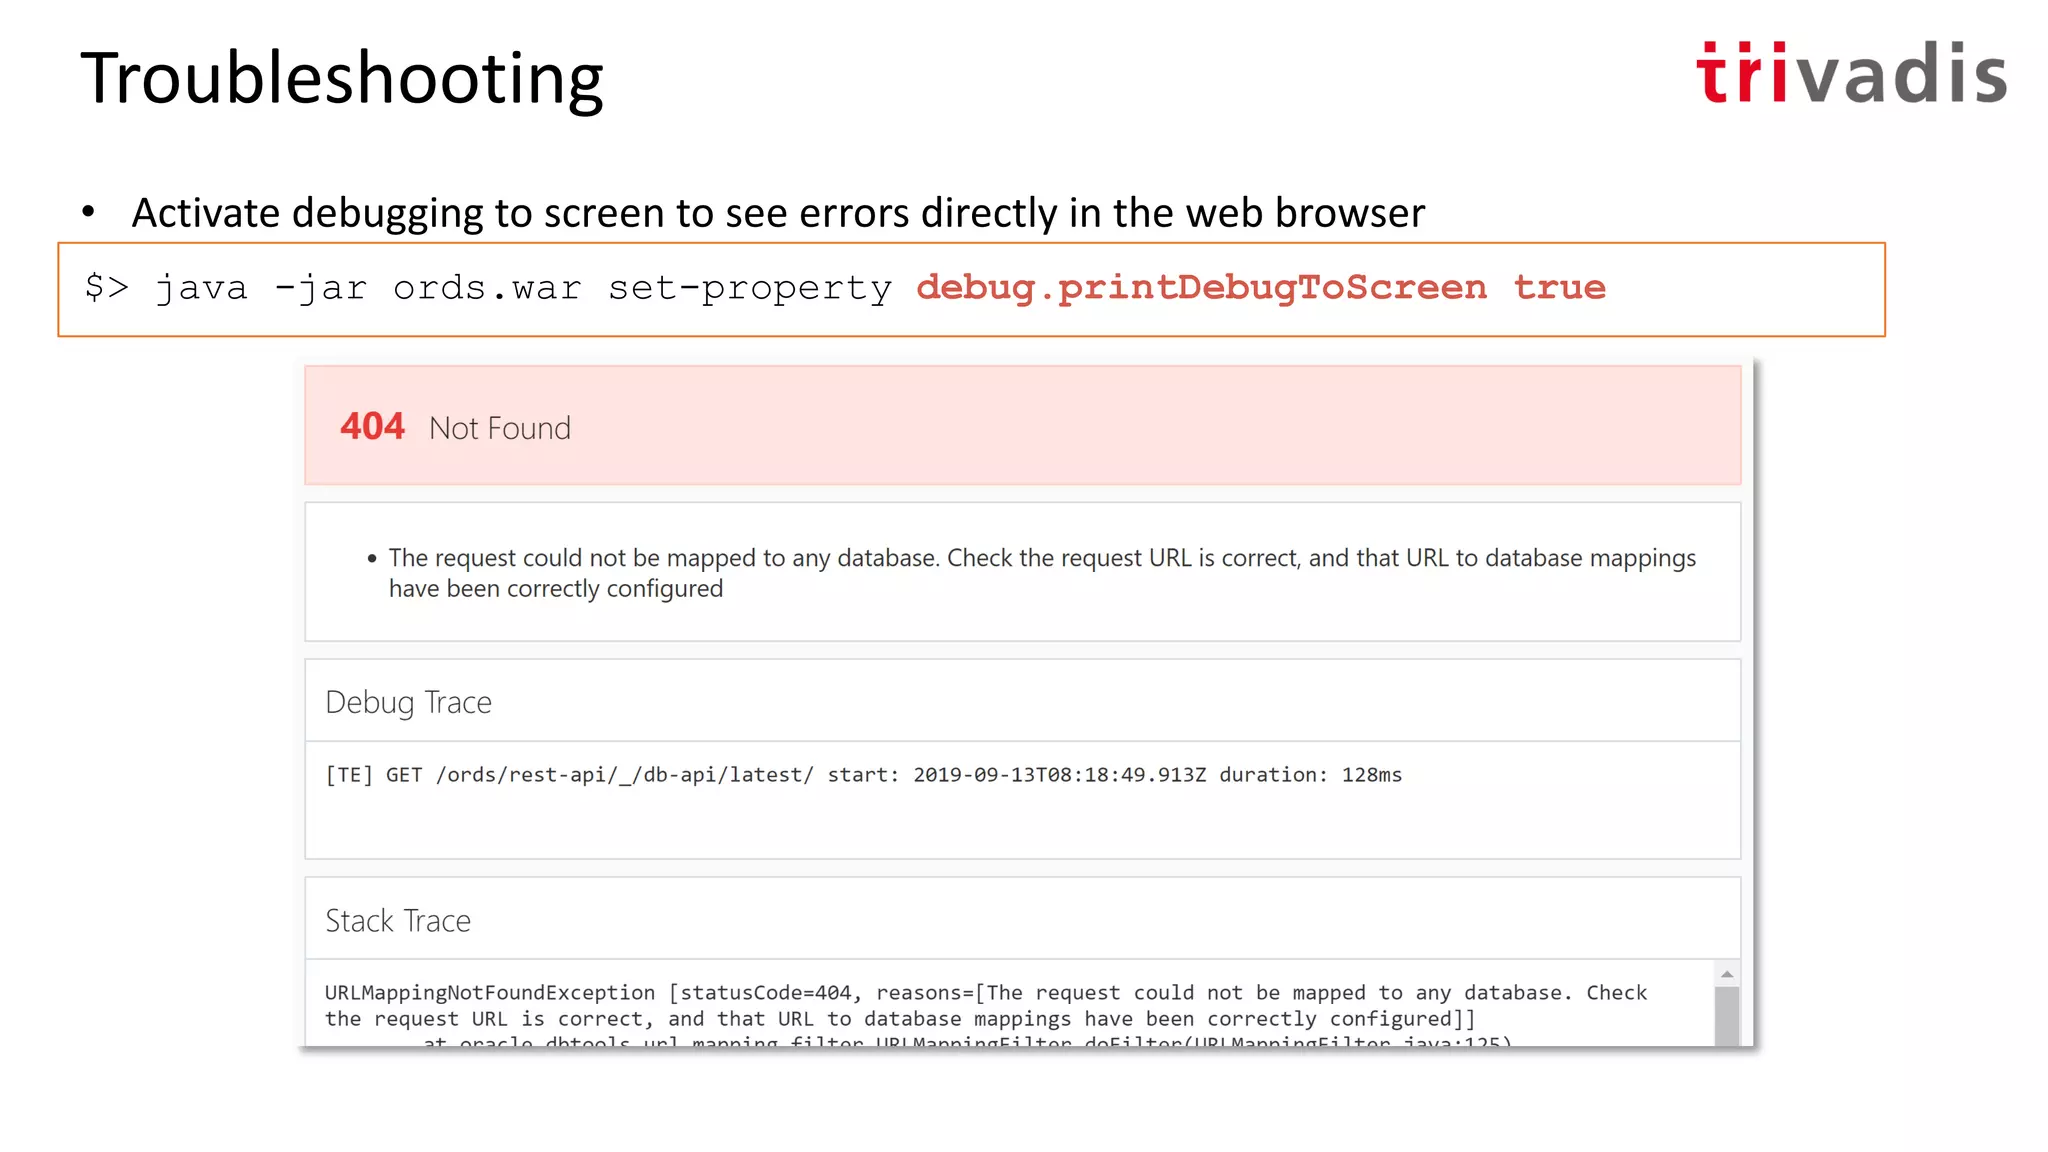Click 'have been correctly configured' message line
This screenshot has width=2048, height=1152.
coord(556,589)
